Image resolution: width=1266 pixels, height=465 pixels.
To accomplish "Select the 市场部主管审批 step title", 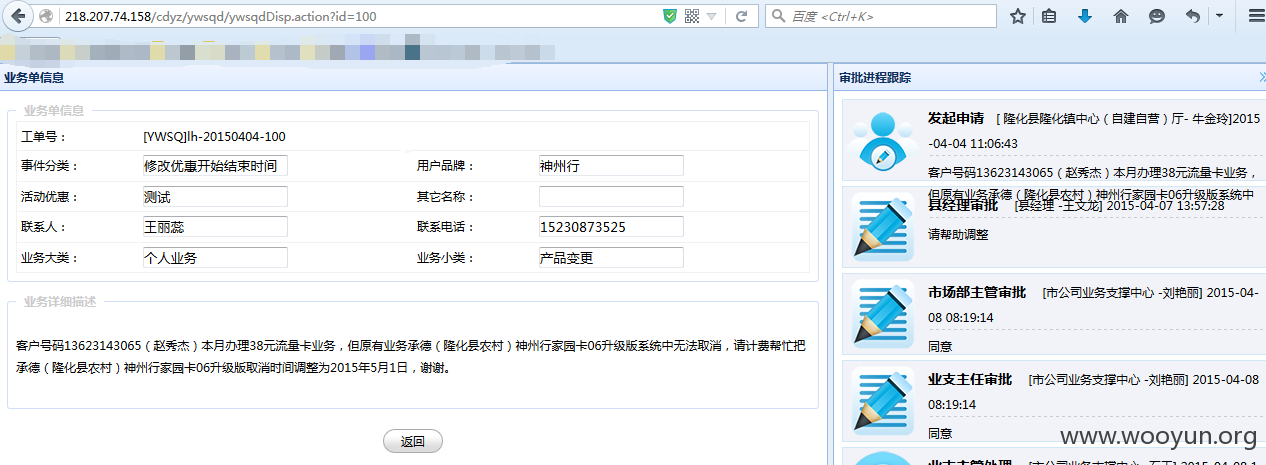I will (977, 293).
